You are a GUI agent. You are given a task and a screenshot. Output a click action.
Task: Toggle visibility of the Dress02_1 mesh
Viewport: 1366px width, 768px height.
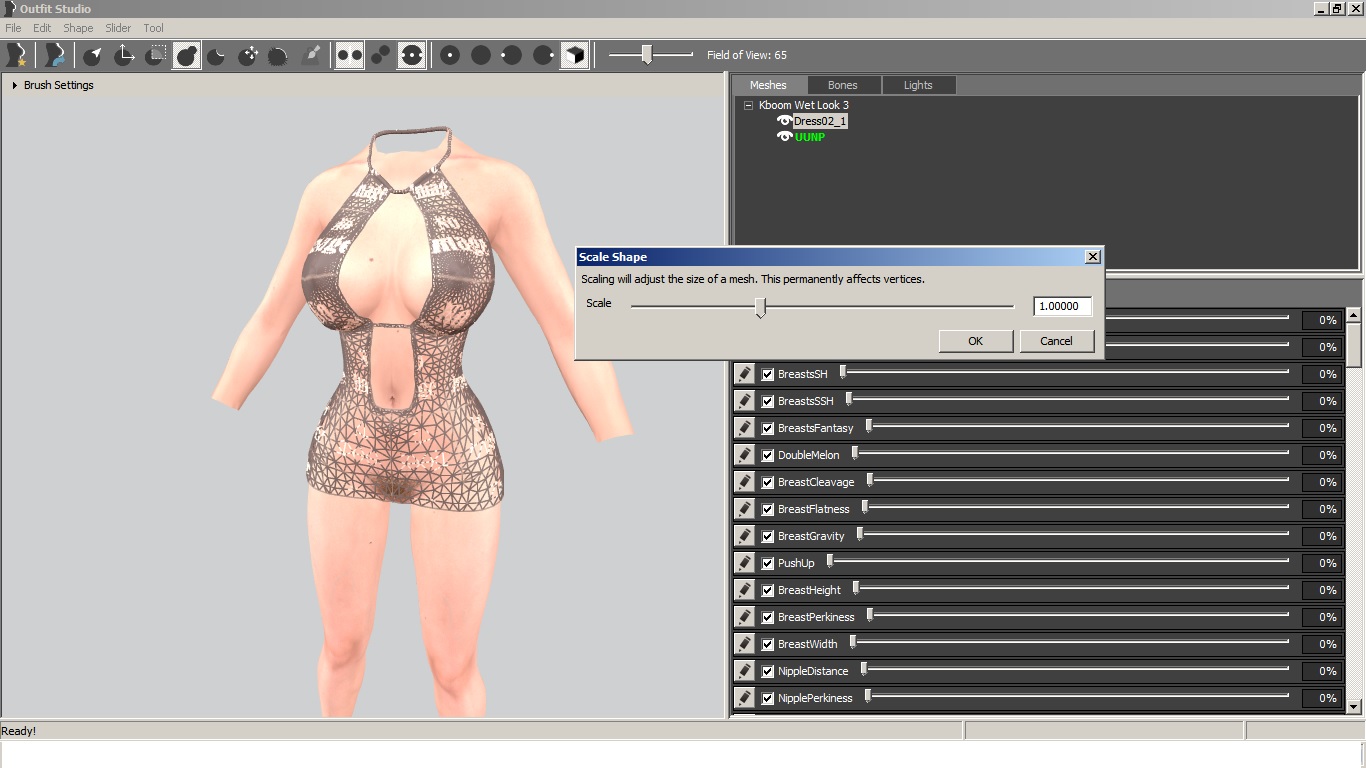785,121
